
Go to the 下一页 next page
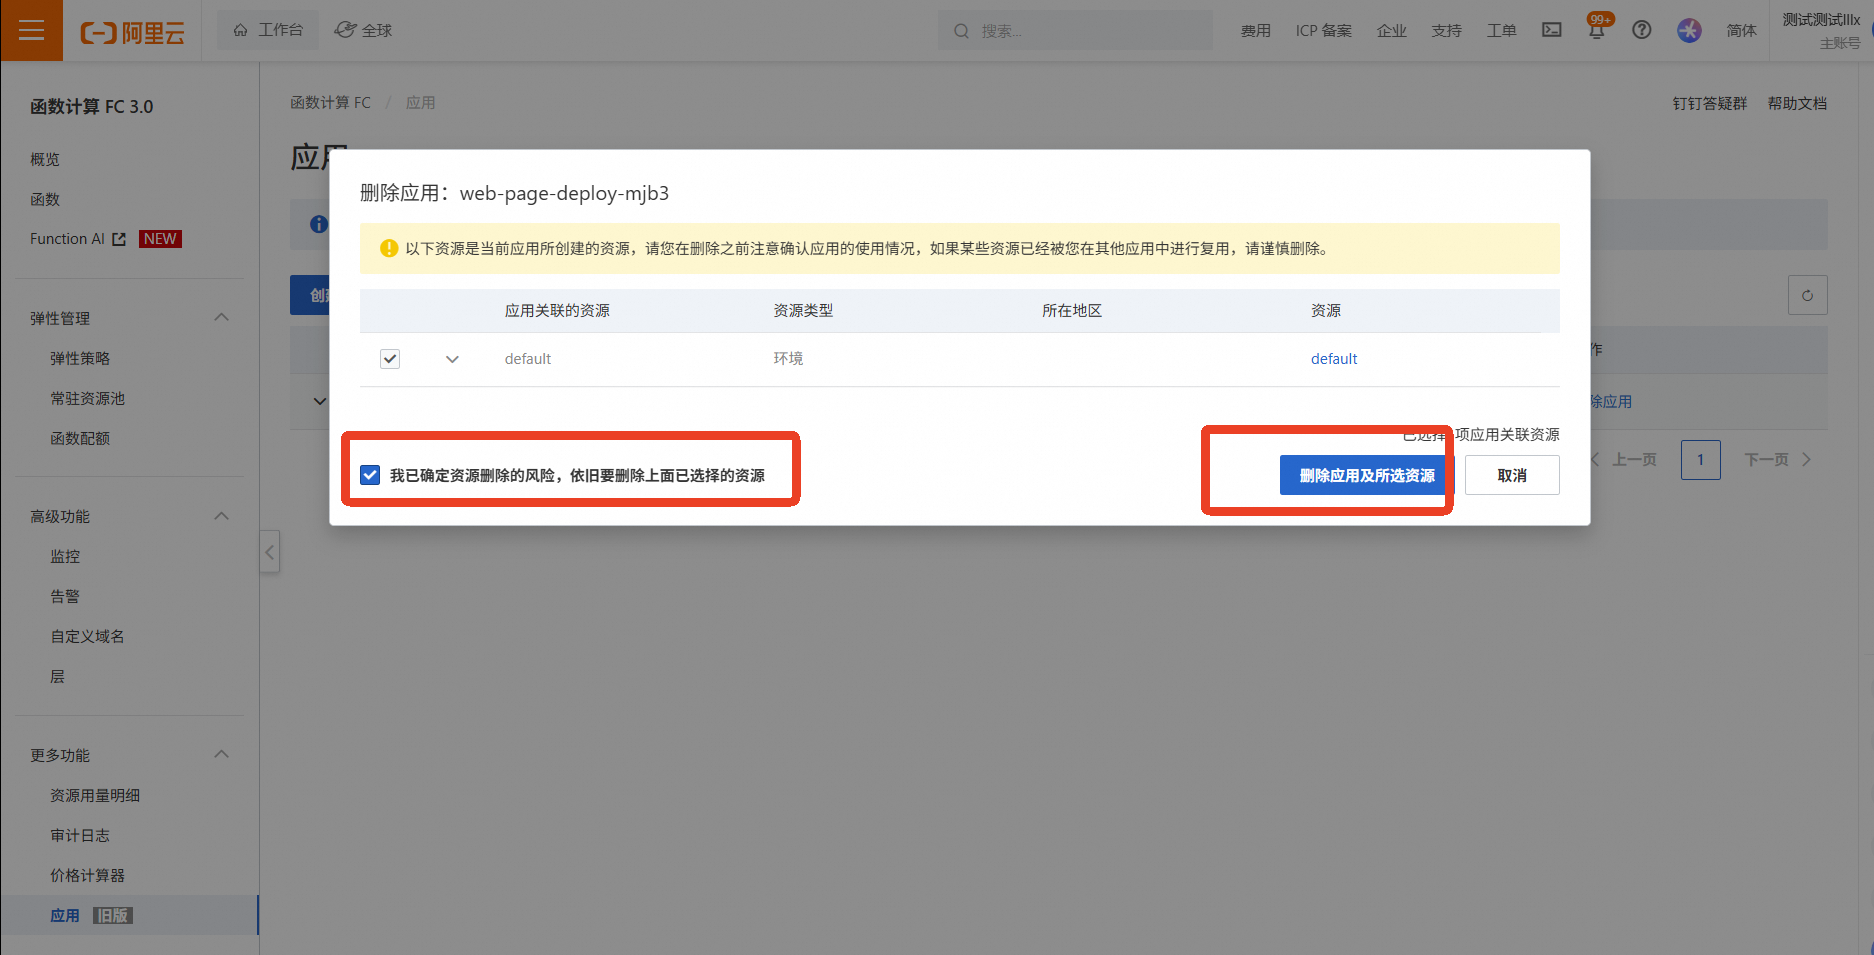pyautogui.click(x=1777, y=460)
